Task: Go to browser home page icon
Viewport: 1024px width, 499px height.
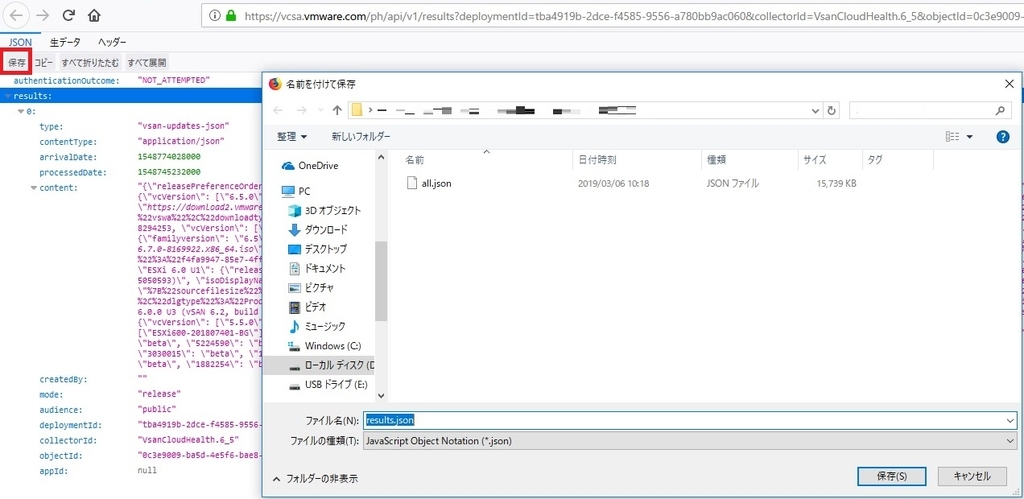Action: (x=94, y=15)
